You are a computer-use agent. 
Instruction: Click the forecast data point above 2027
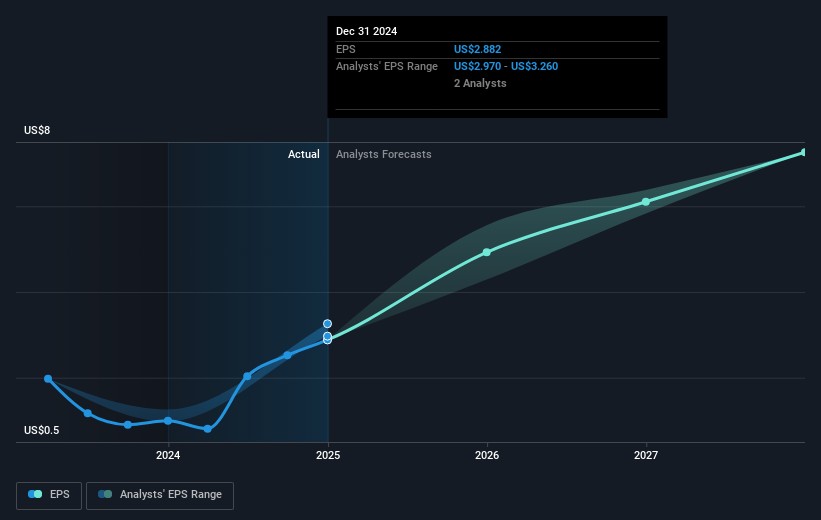tap(646, 202)
